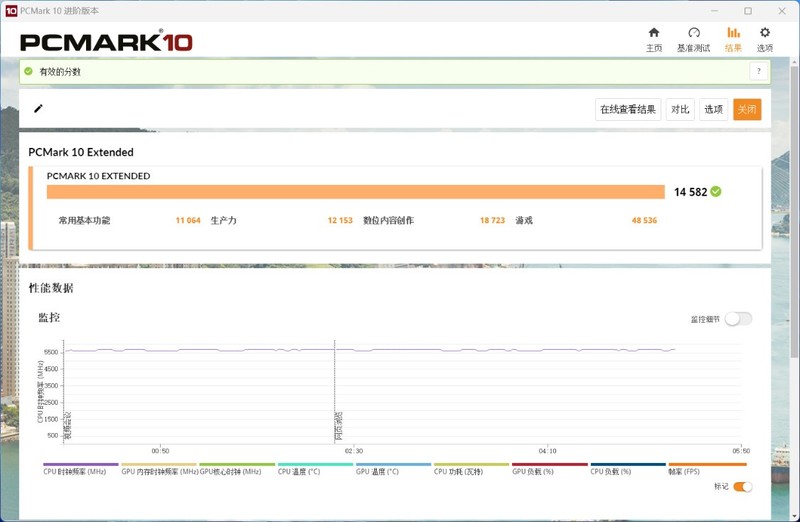This screenshot has height=522, width=800.
Task: Click the 常用基本功能 score 11 064
Action: pos(188,220)
